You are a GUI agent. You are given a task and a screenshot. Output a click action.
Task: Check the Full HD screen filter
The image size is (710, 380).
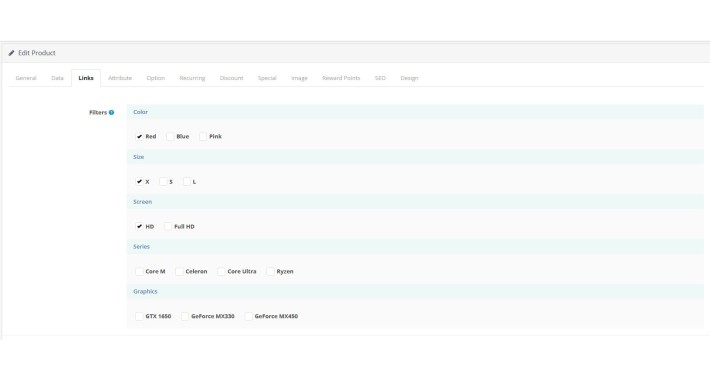(168, 226)
